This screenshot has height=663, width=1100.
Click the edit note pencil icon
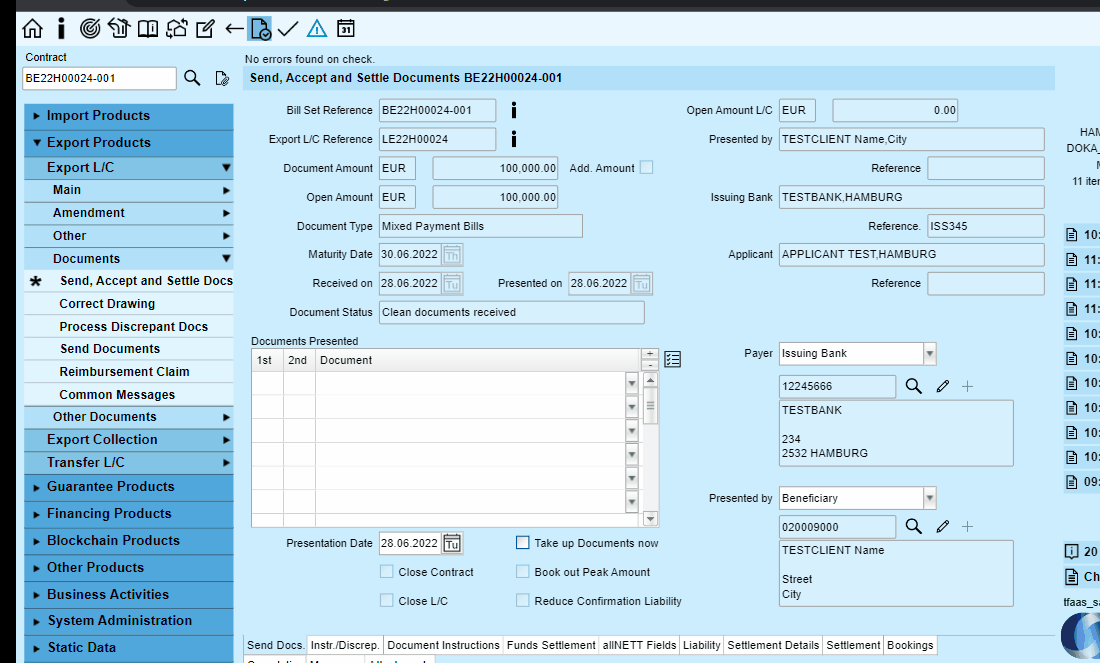(x=205, y=29)
